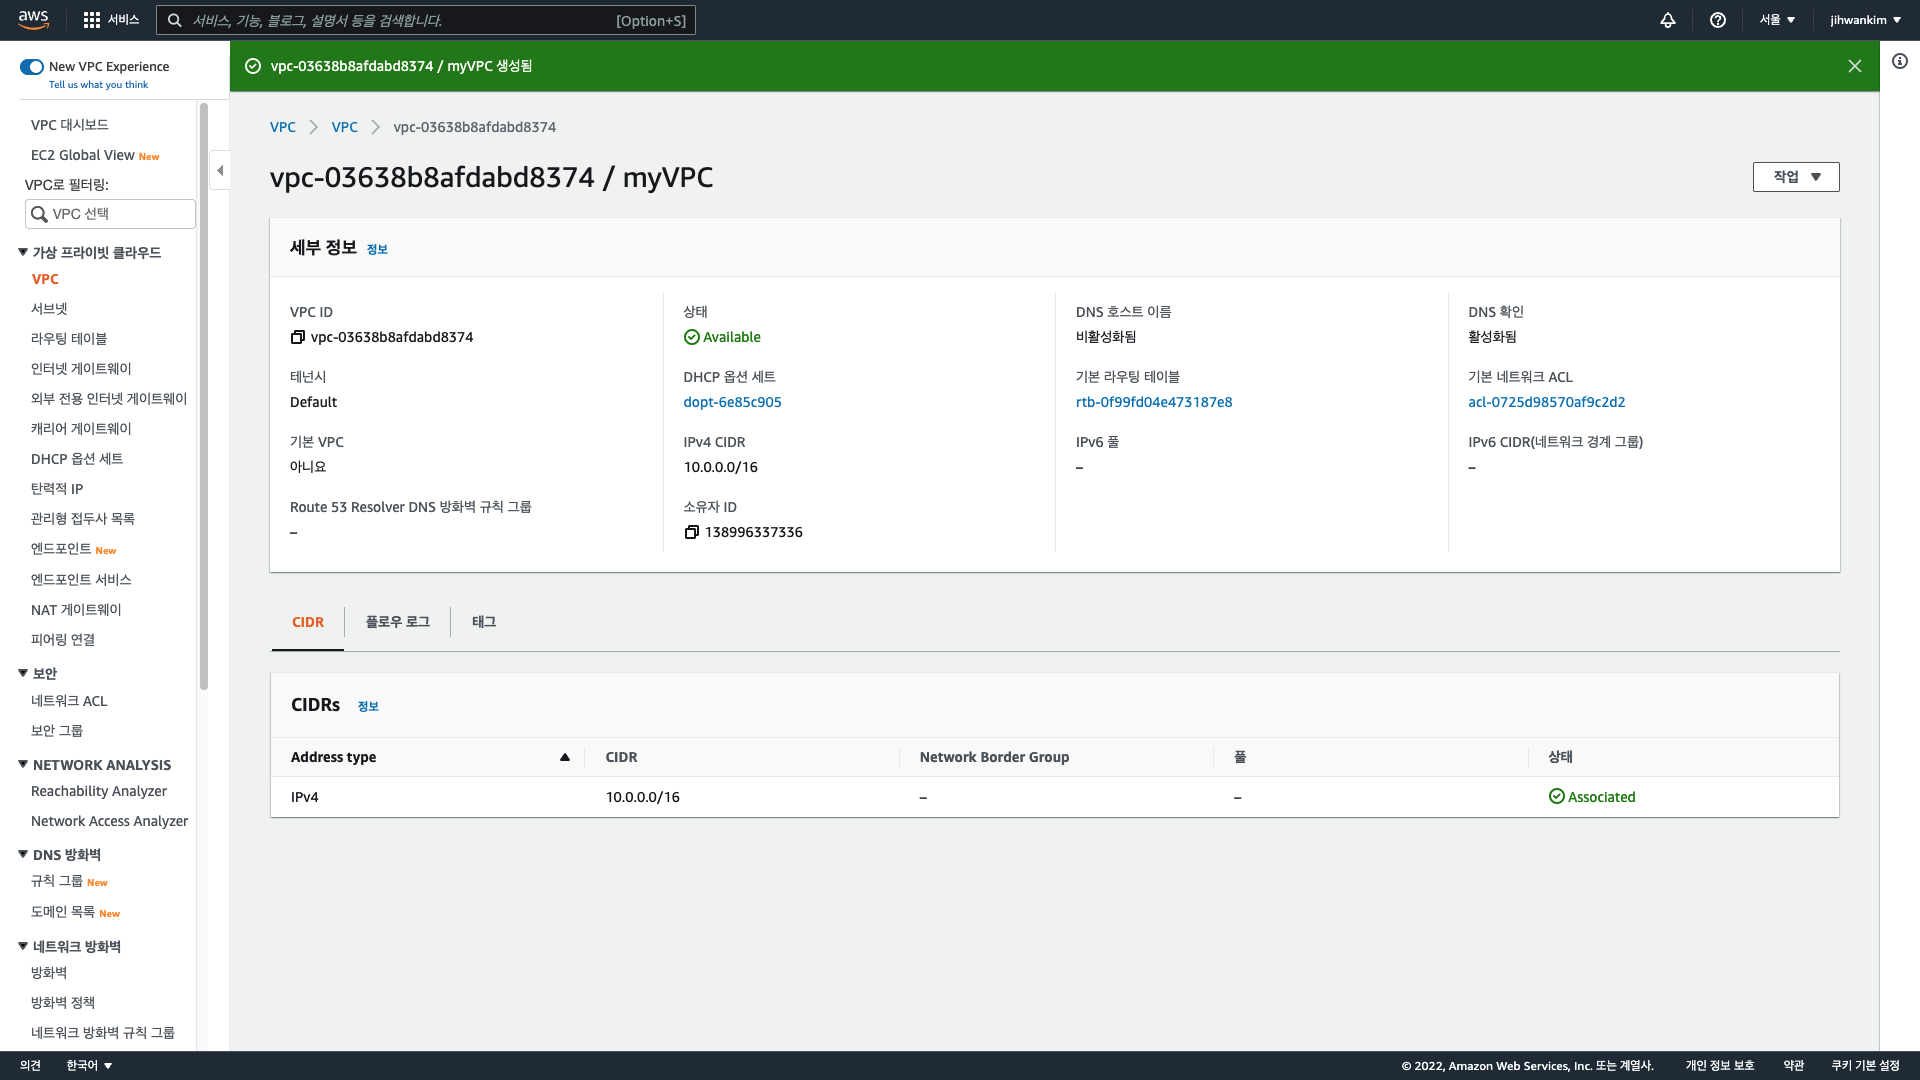The image size is (1920, 1080).
Task: Click the AWS logo home icon
Action: [x=33, y=19]
